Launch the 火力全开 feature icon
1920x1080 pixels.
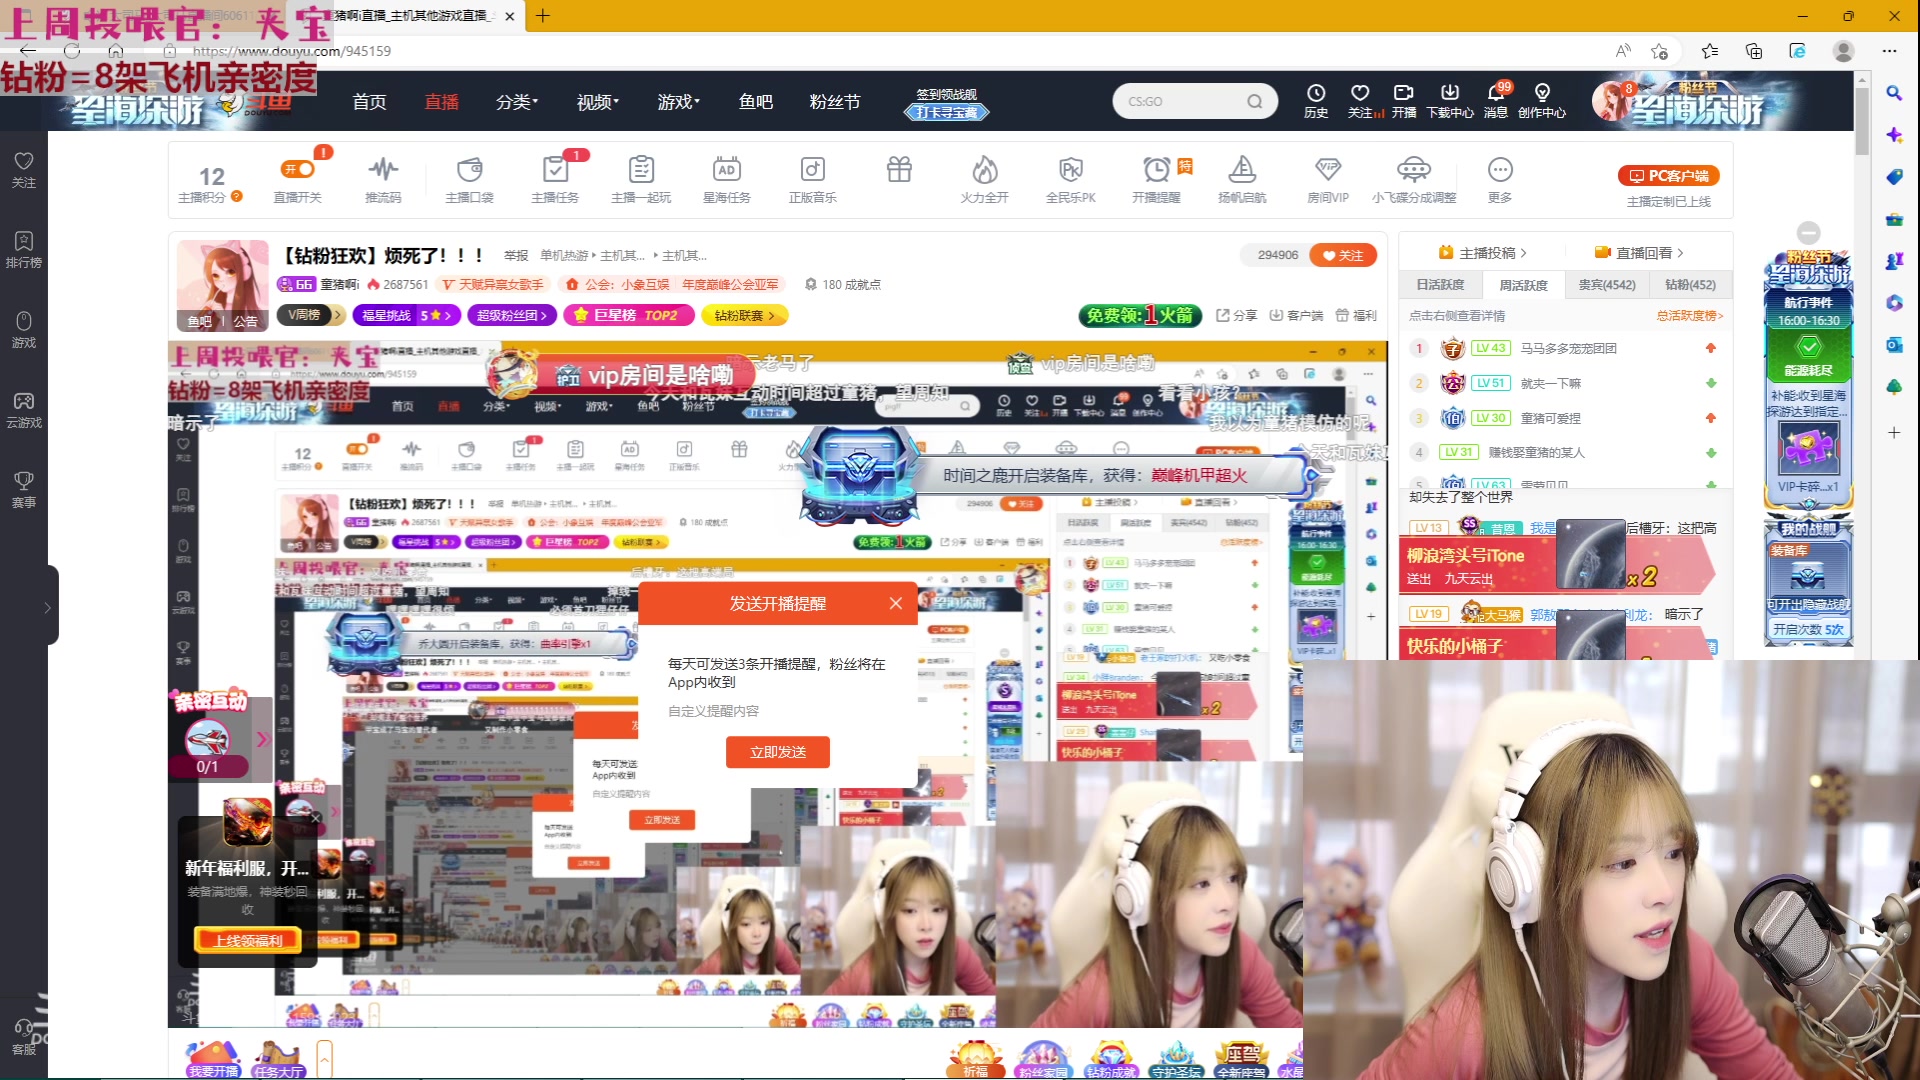point(984,178)
